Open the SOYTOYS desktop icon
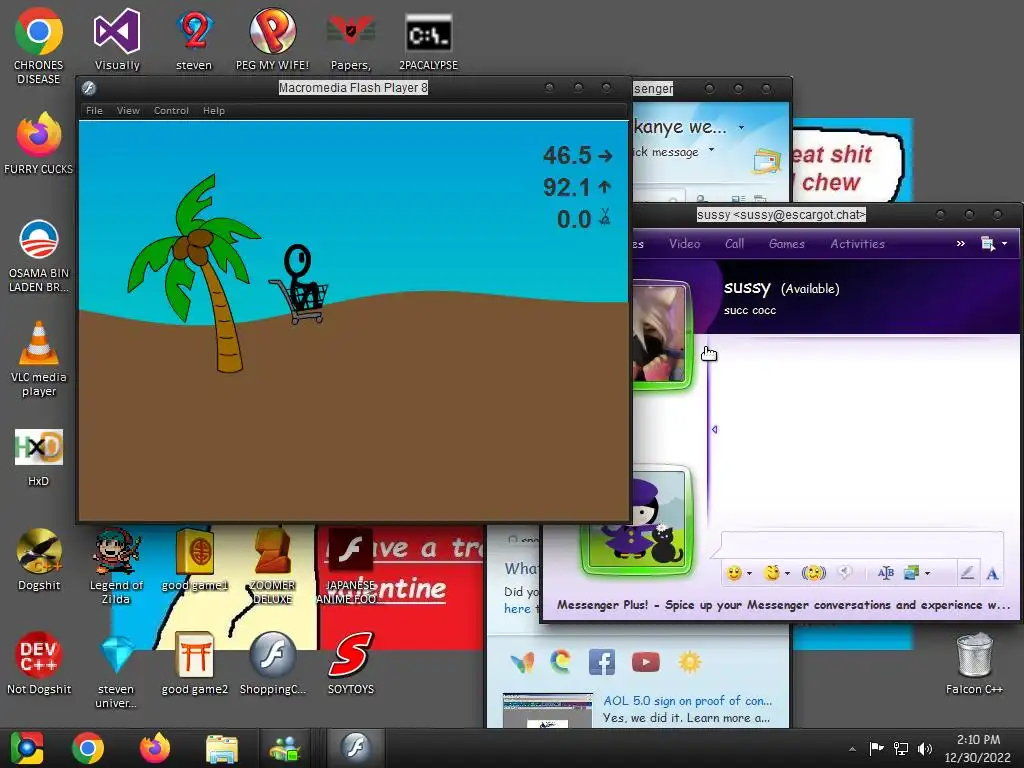Image resolution: width=1024 pixels, height=768 pixels. (351, 663)
